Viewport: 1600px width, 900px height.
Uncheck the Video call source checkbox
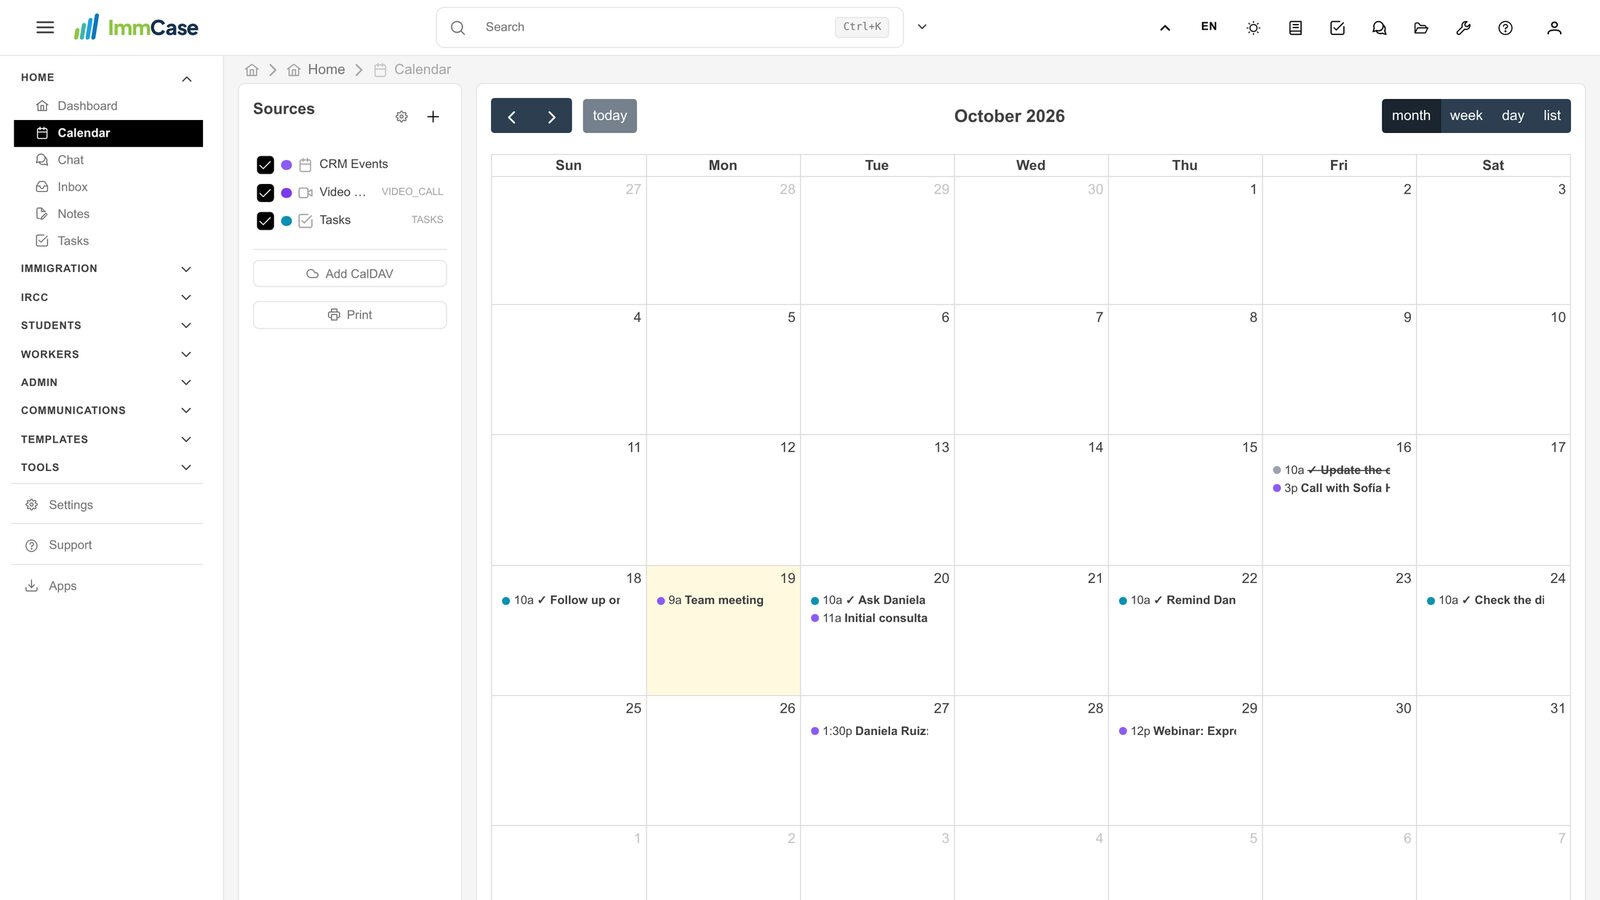tap(265, 193)
